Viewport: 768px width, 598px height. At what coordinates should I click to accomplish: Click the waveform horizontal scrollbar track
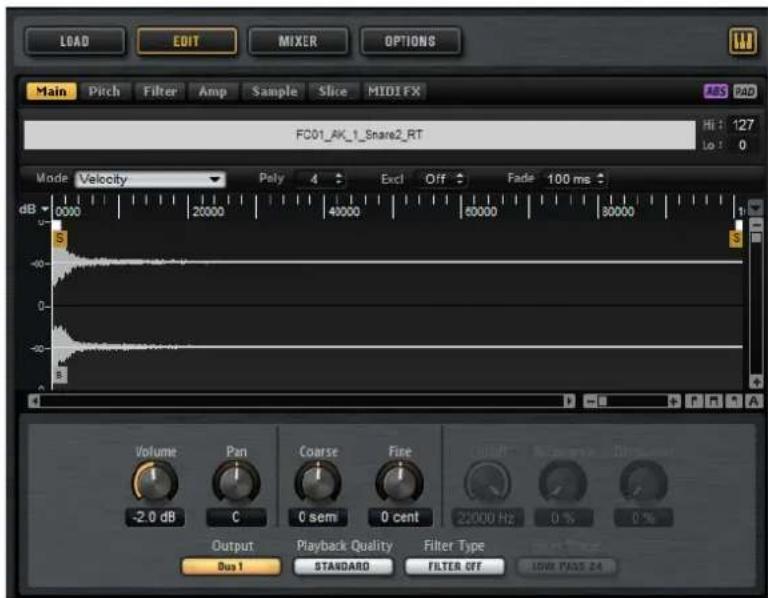(x=301, y=402)
